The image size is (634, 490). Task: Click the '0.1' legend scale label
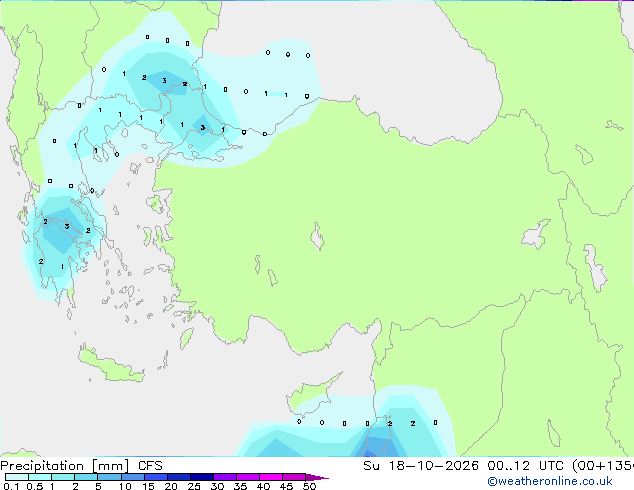click(x=11, y=486)
